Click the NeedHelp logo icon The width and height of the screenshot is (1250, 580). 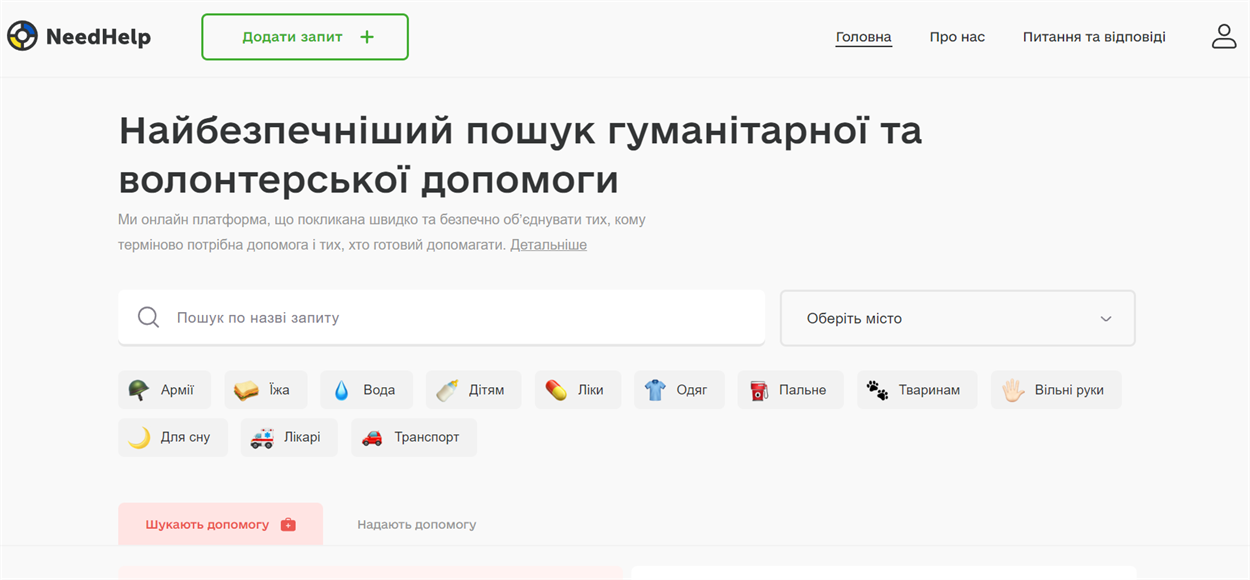[22, 37]
